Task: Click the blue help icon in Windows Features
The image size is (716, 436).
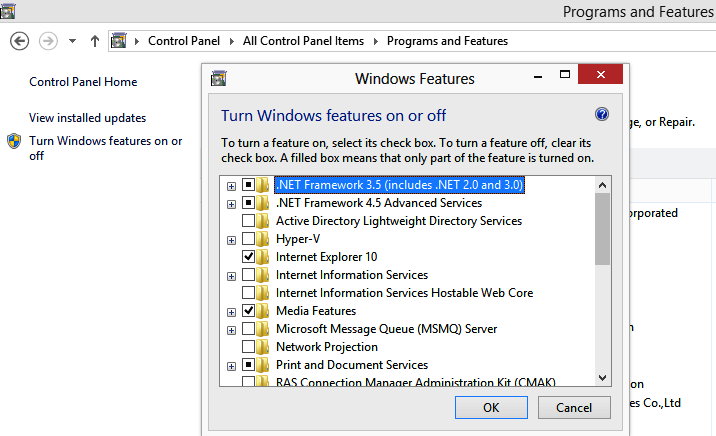Action: tap(602, 115)
